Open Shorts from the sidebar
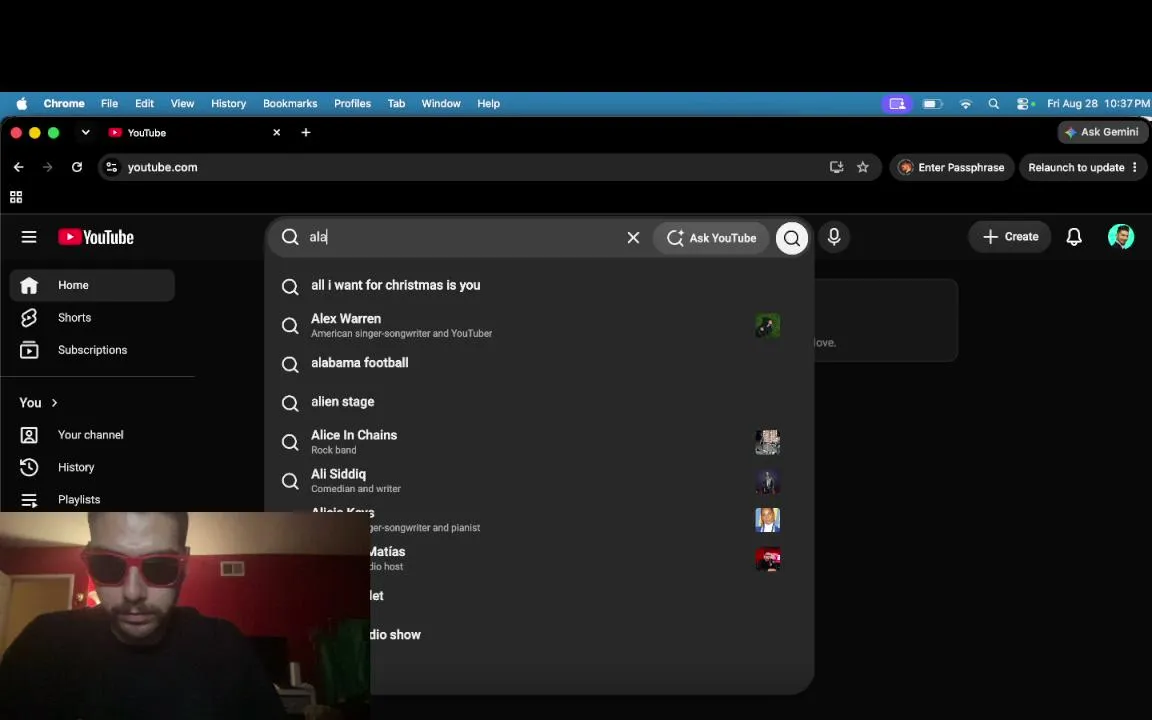The image size is (1152, 720). pyautogui.click(x=92, y=317)
